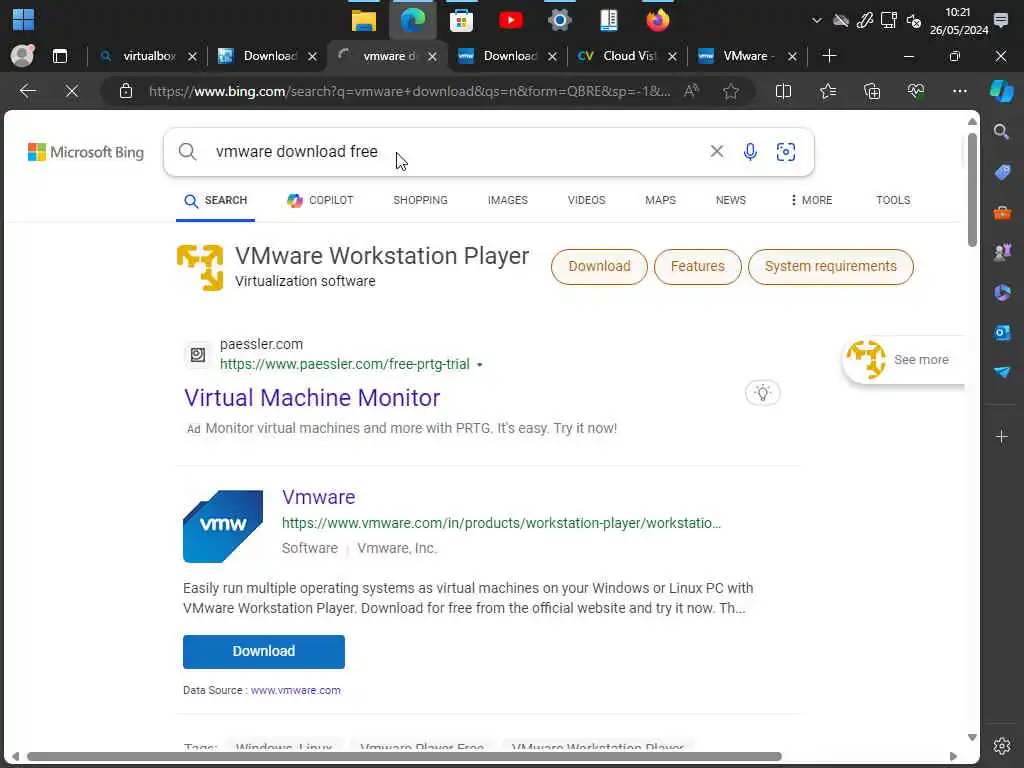Open the Edge profile avatar
The image size is (1024, 768).
pyautogui.click(x=22, y=56)
